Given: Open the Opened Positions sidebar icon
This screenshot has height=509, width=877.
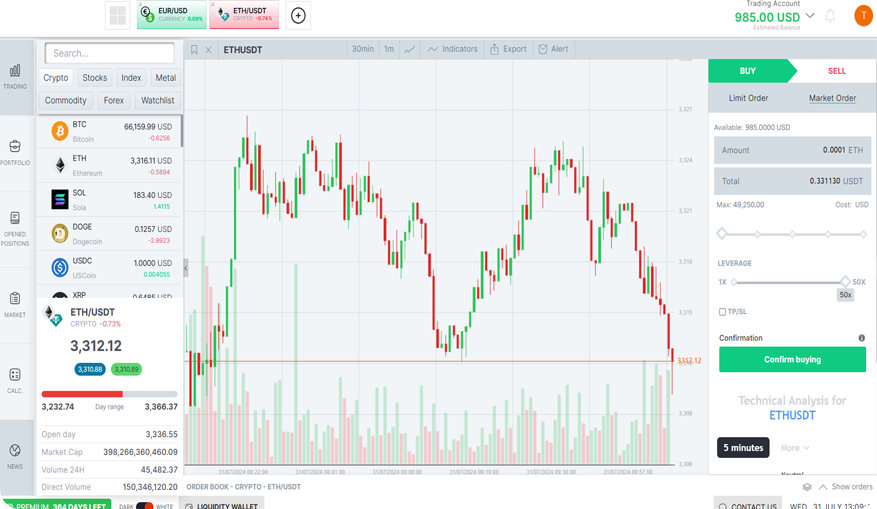Looking at the screenshot, I should pyautogui.click(x=15, y=227).
